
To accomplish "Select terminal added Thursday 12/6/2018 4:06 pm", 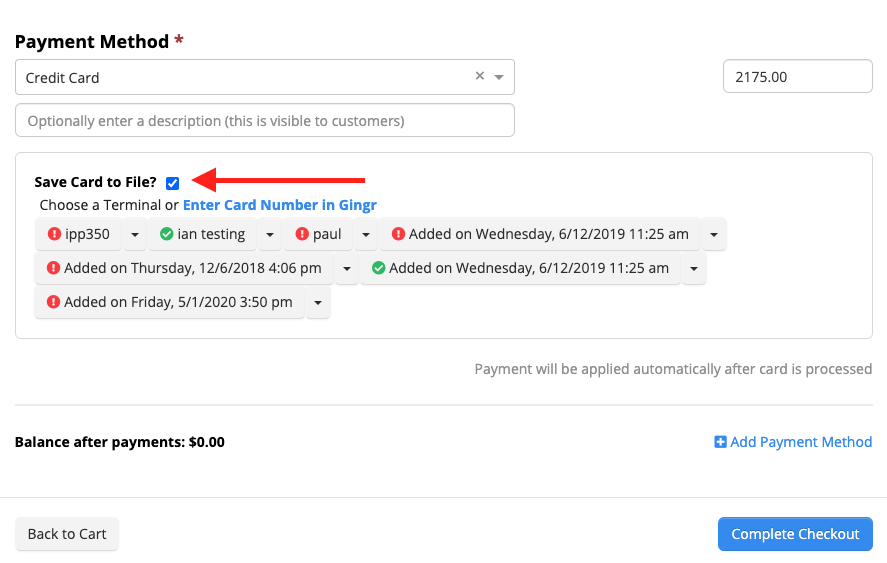I will tap(184, 268).
